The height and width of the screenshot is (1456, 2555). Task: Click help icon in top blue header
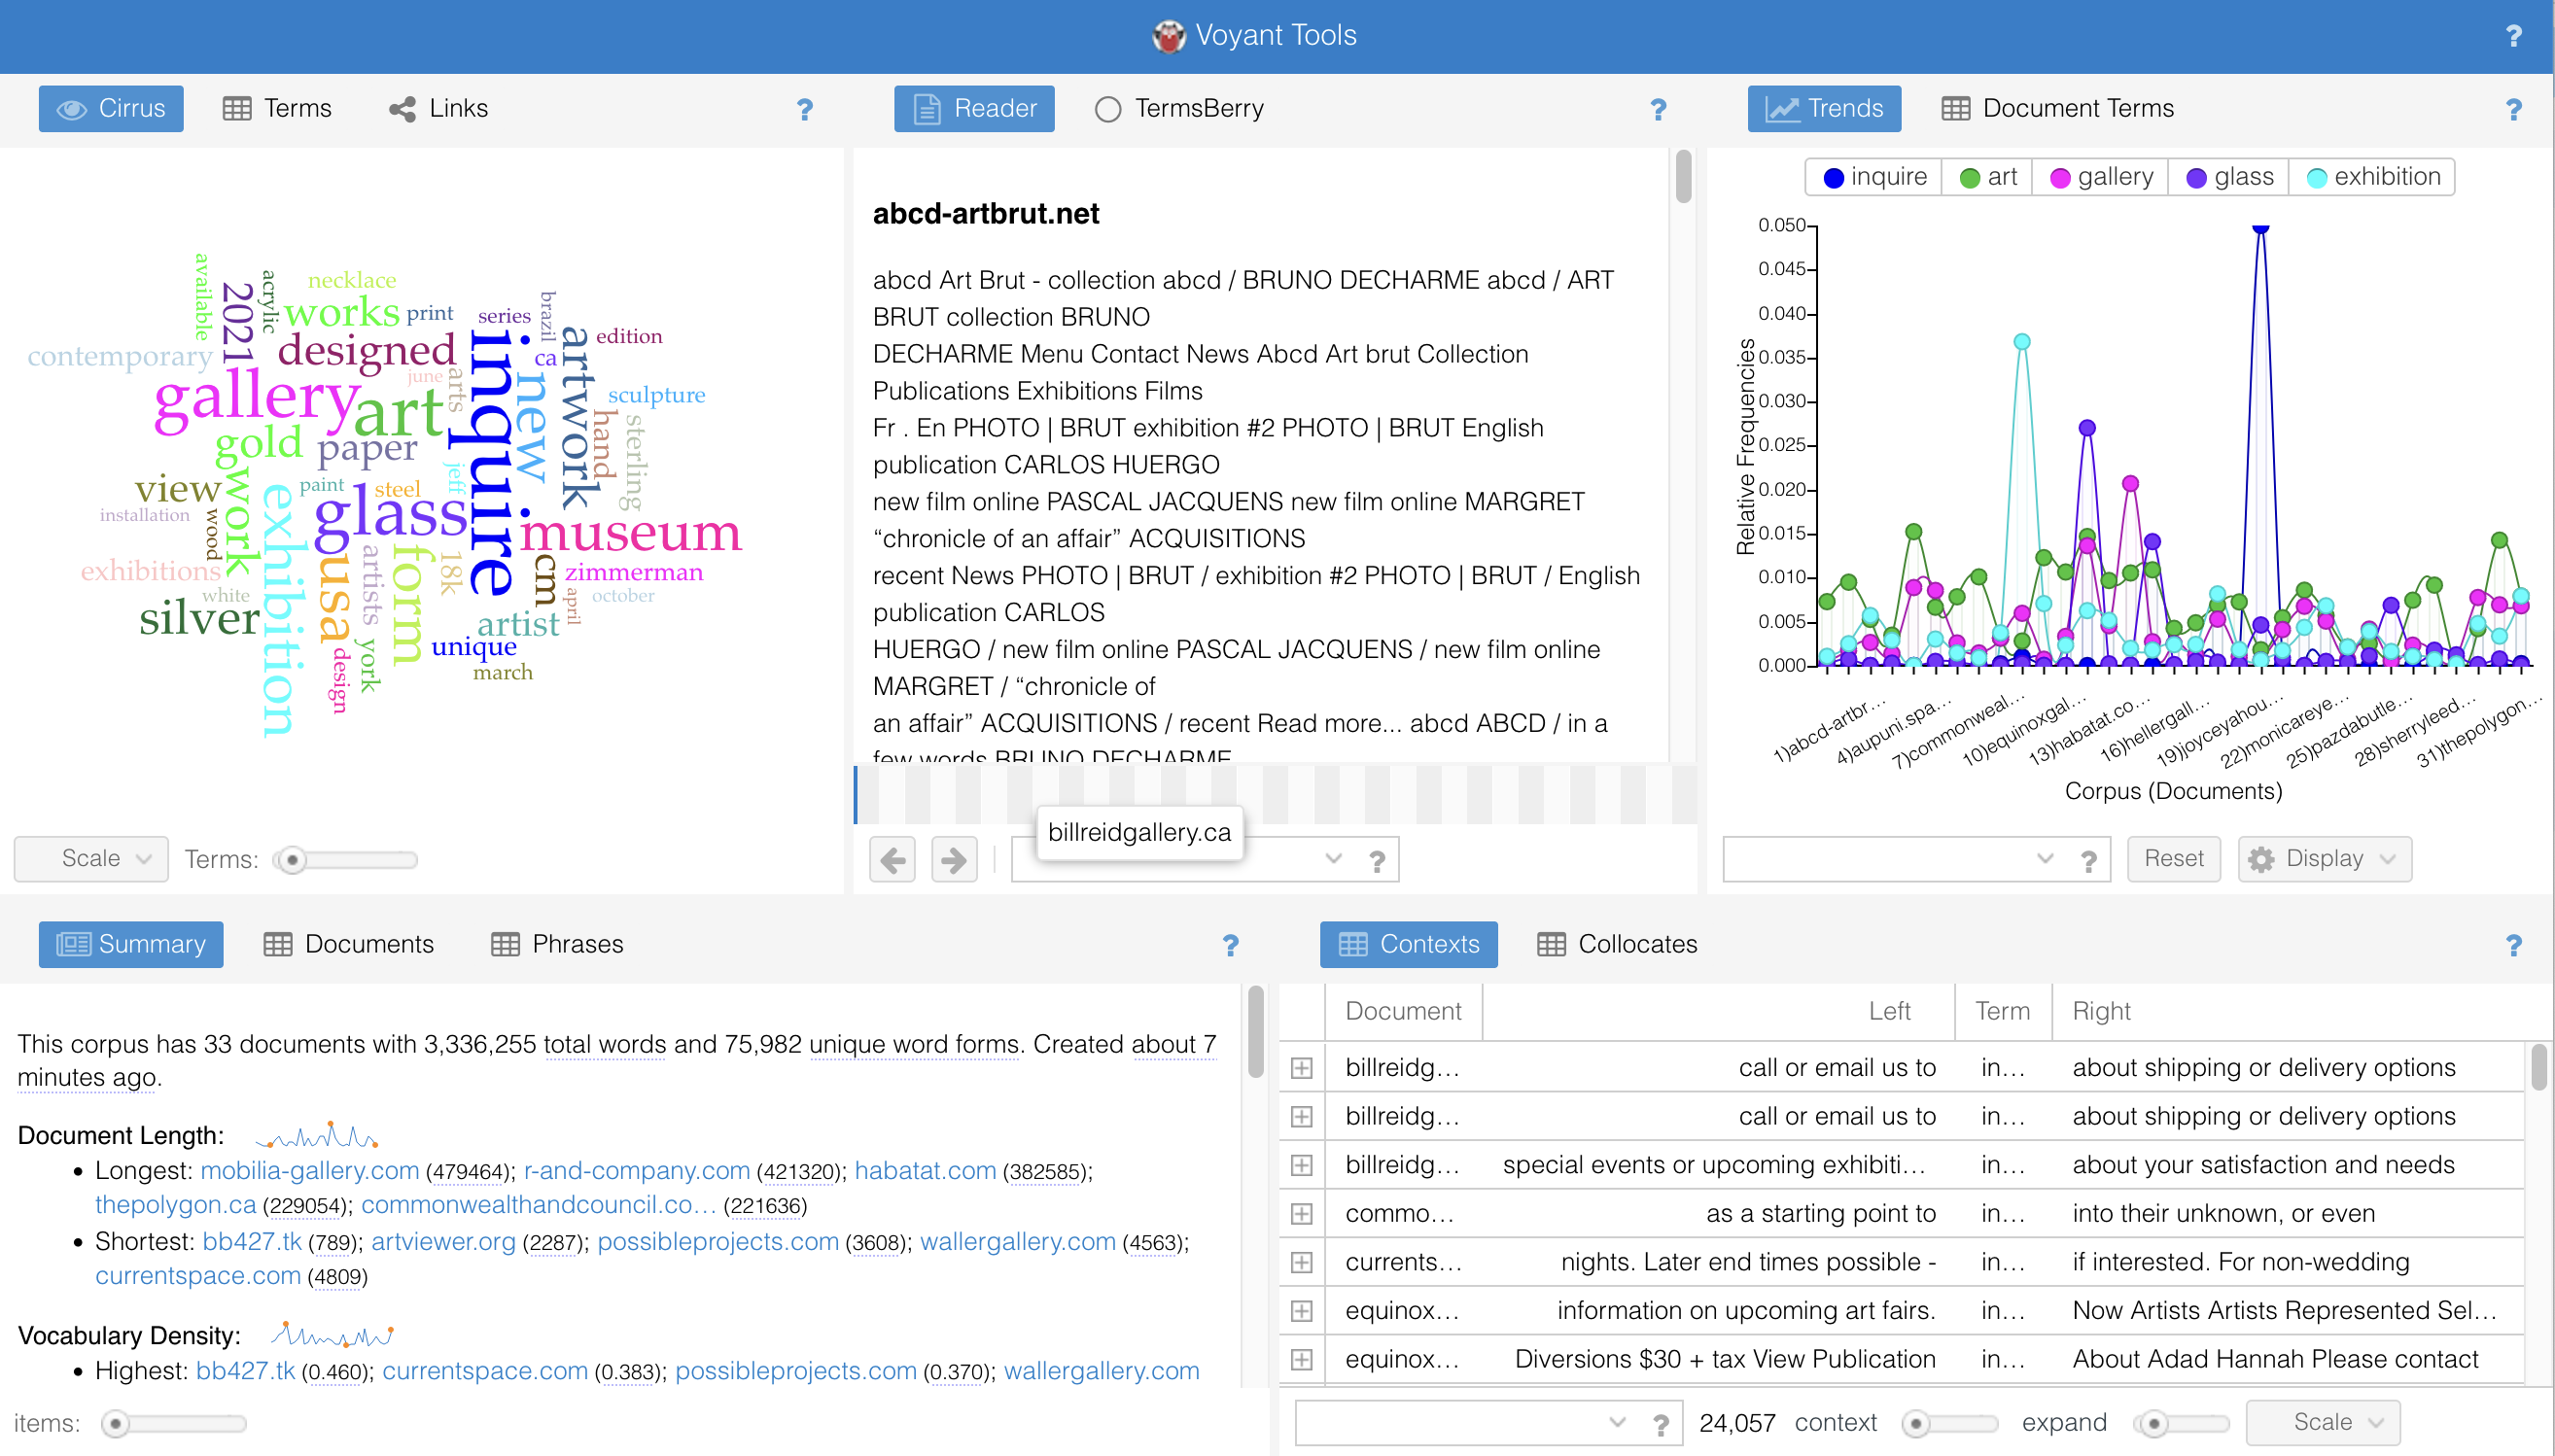coord(2513,36)
